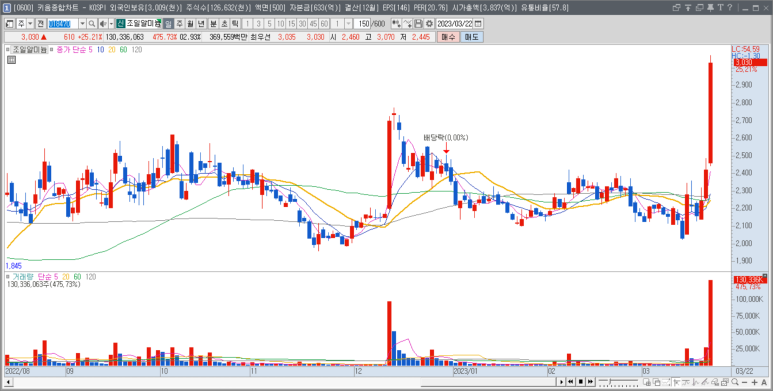
Task: Open chart settings gear icon
Action: point(429,24)
